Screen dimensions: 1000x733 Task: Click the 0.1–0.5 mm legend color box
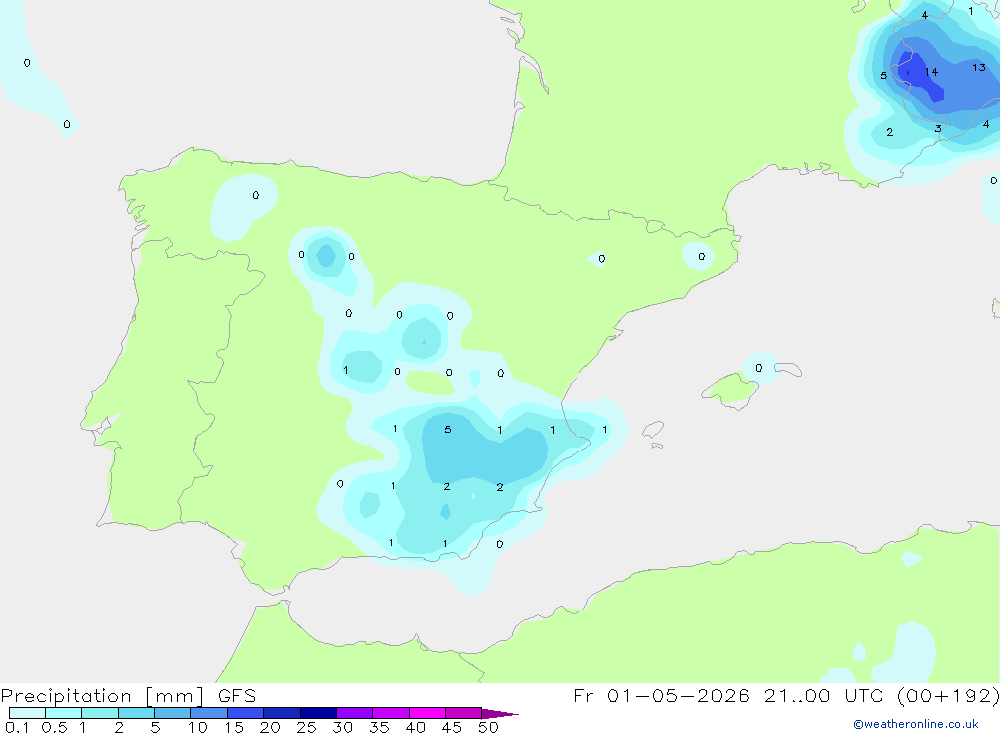pos(27,713)
